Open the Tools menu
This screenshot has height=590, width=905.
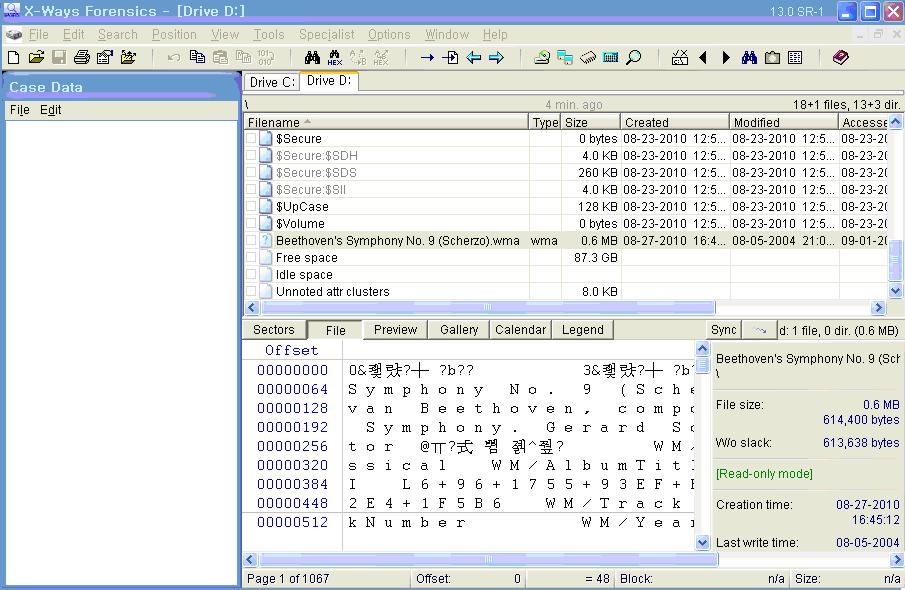[269, 35]
